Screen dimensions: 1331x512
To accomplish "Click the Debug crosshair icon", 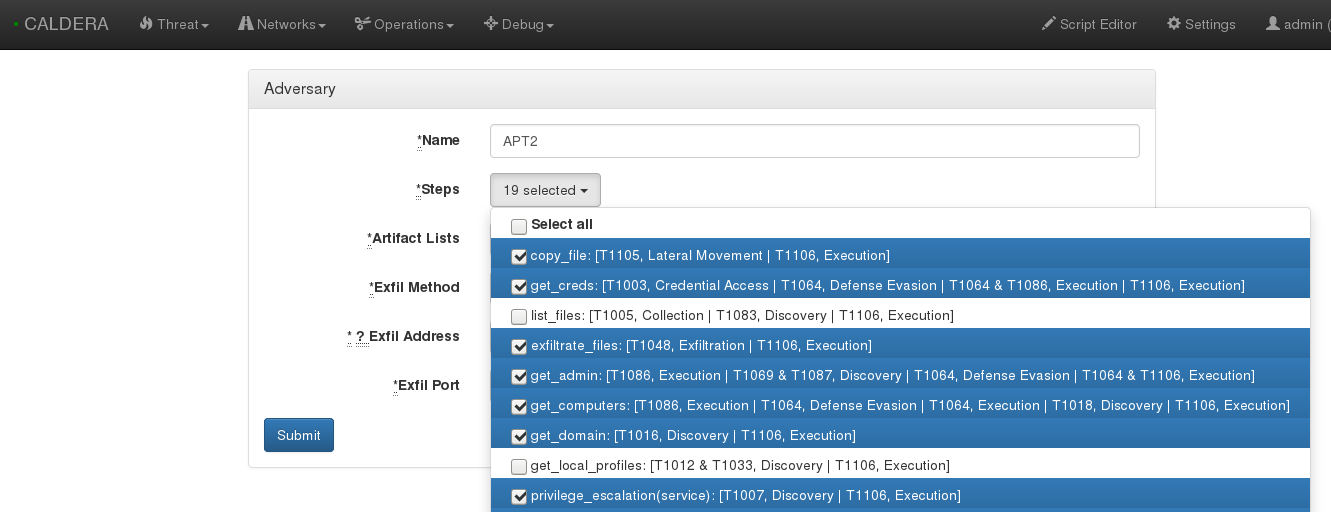I will click(x=491, y=23).
